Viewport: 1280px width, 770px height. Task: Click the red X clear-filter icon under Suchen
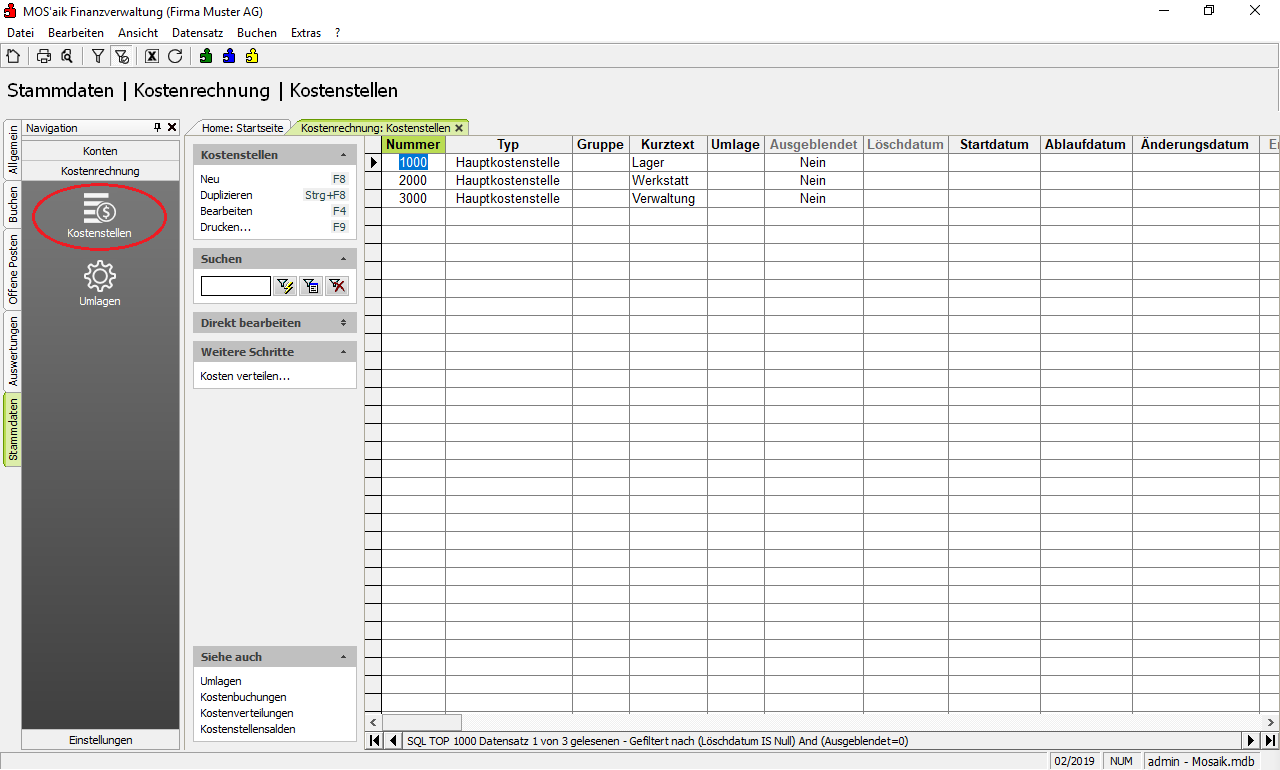(337, 286)
